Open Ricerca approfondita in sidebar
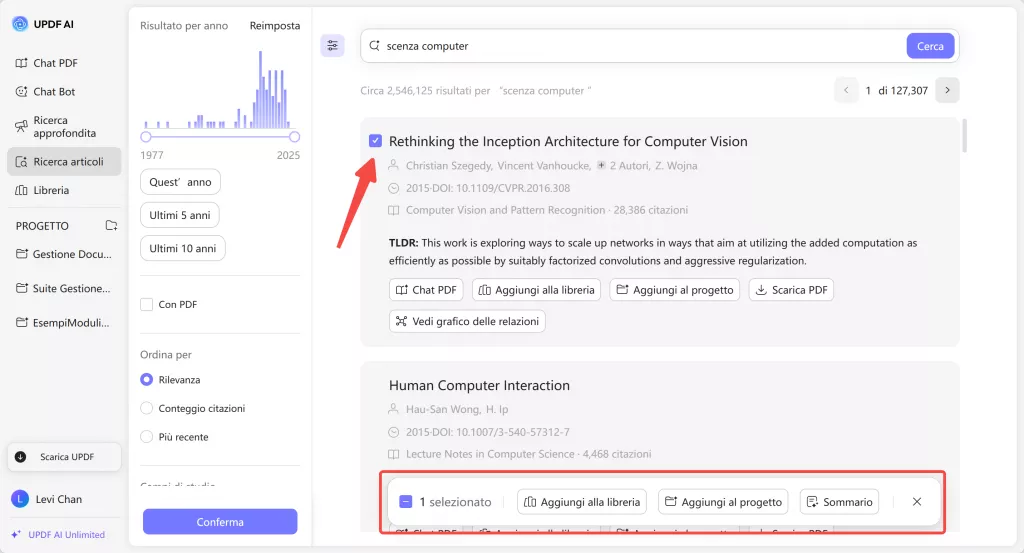1024x553 pixels. [56, 127]
